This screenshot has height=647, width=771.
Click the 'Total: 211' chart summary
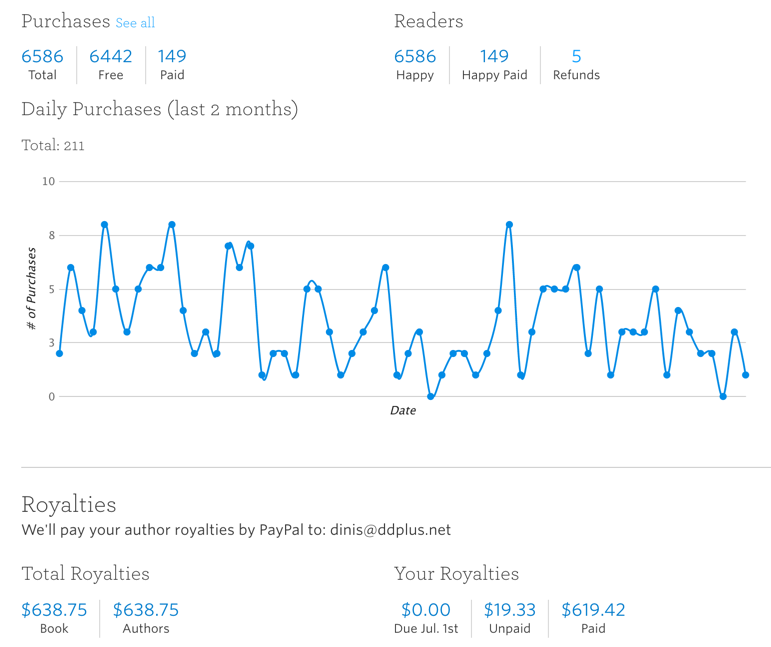coord(53,146)
